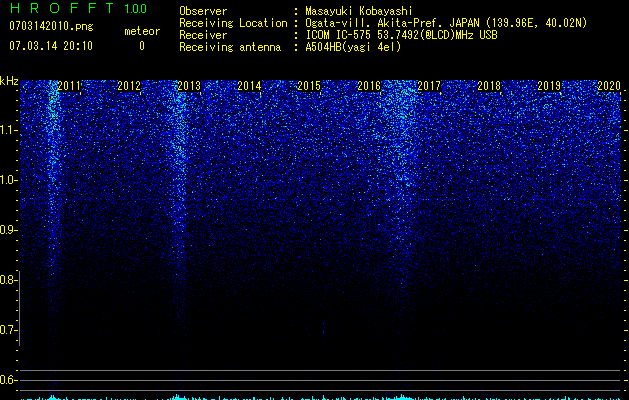Viewport: 629px width, 400px height.
Task: Click the 0.9 kHz axis label
Action: [x=8, y=230]
